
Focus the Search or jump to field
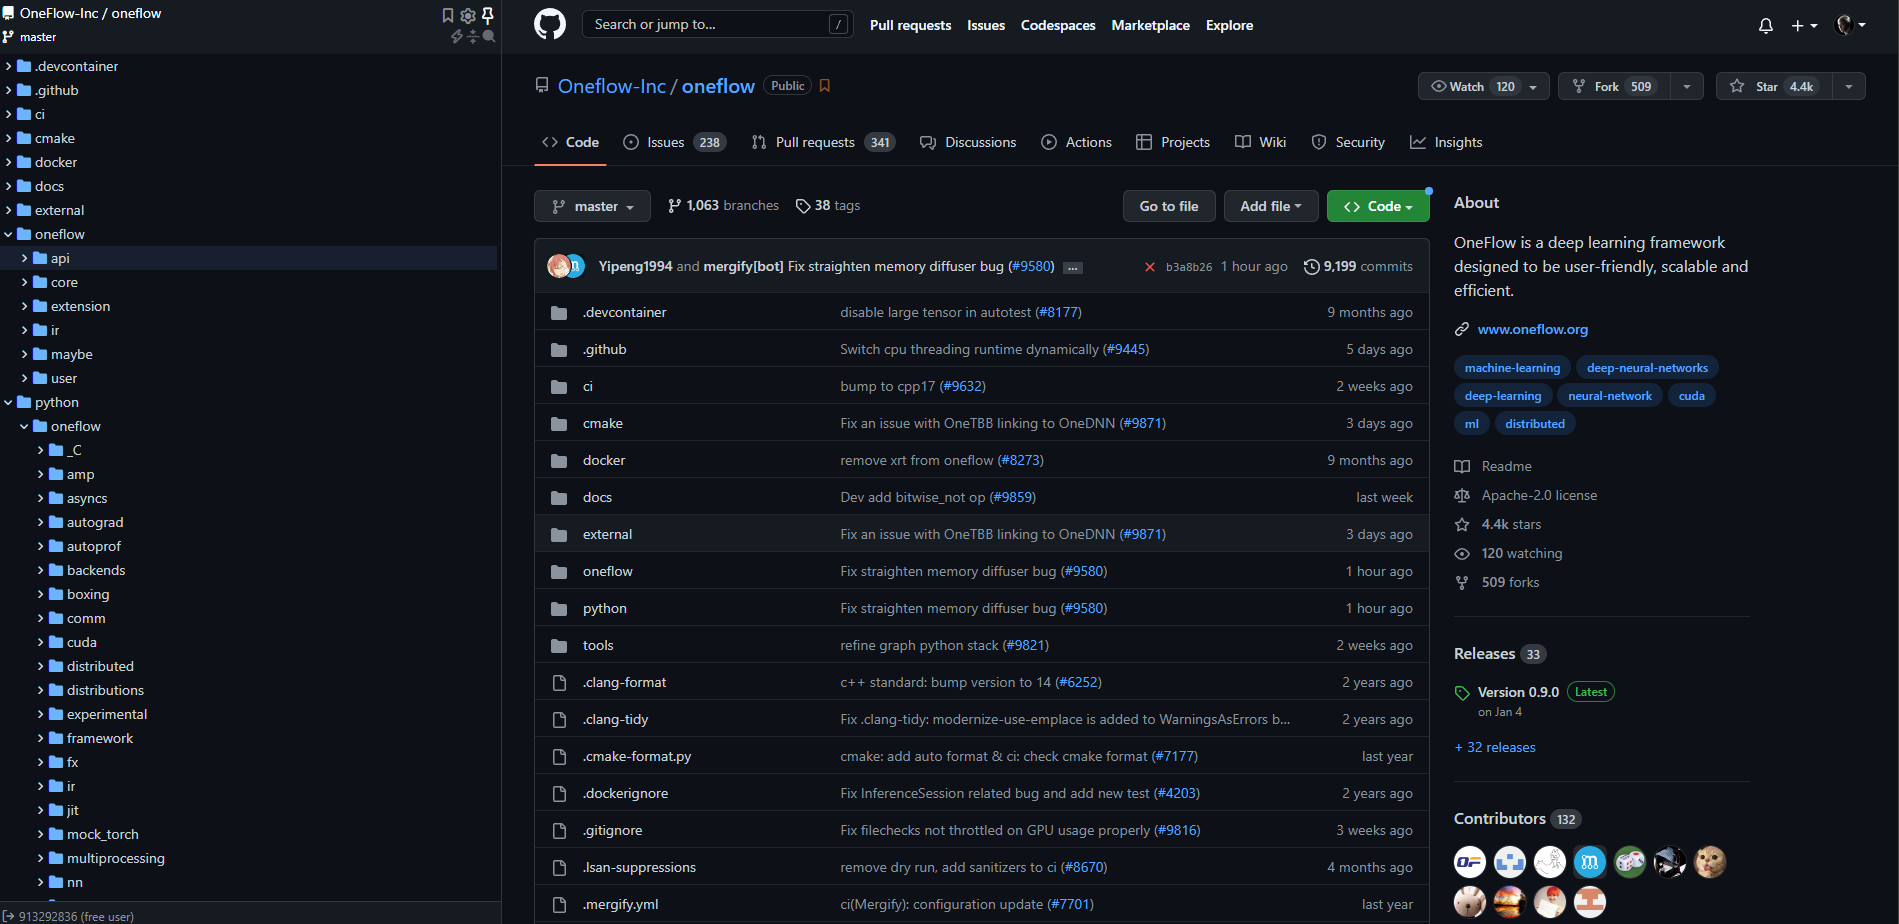tap(717, 24)
